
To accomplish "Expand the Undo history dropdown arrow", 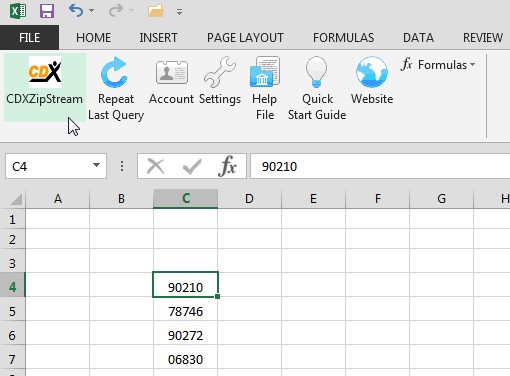I will 91,11.
